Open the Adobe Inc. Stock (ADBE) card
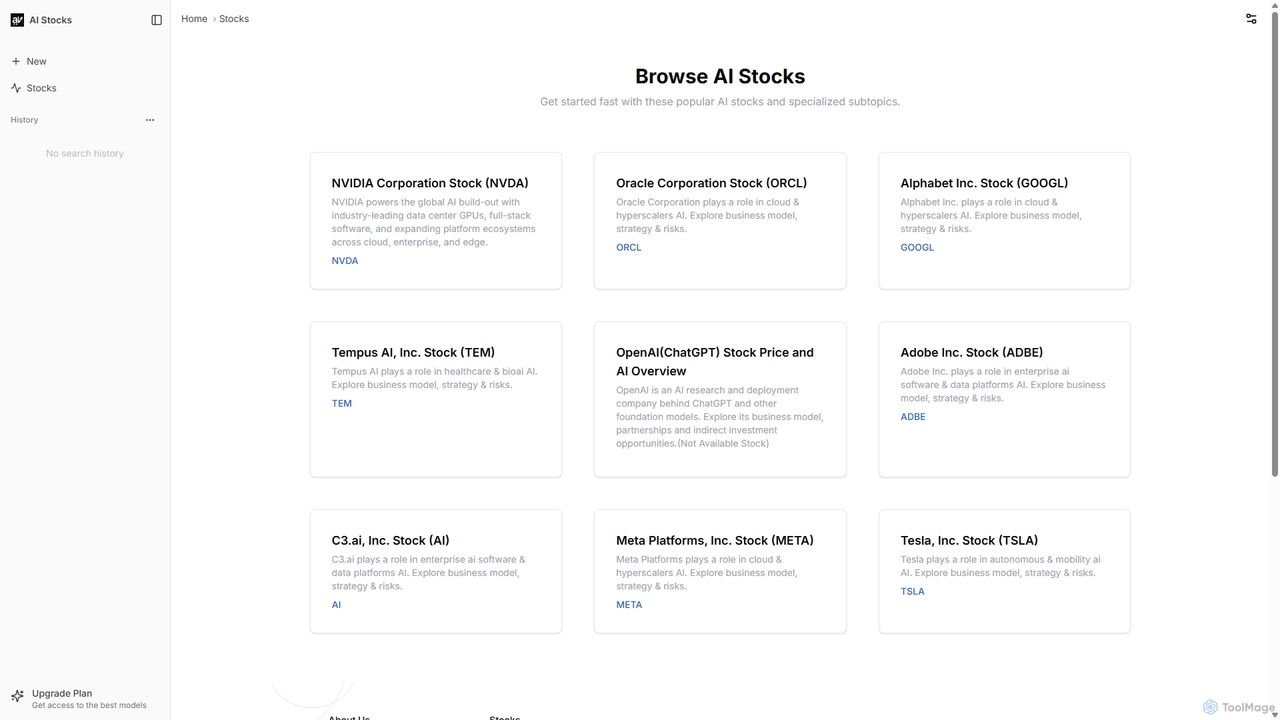This screenshot has width=1280, height=720. click(x=1004, y=399)
